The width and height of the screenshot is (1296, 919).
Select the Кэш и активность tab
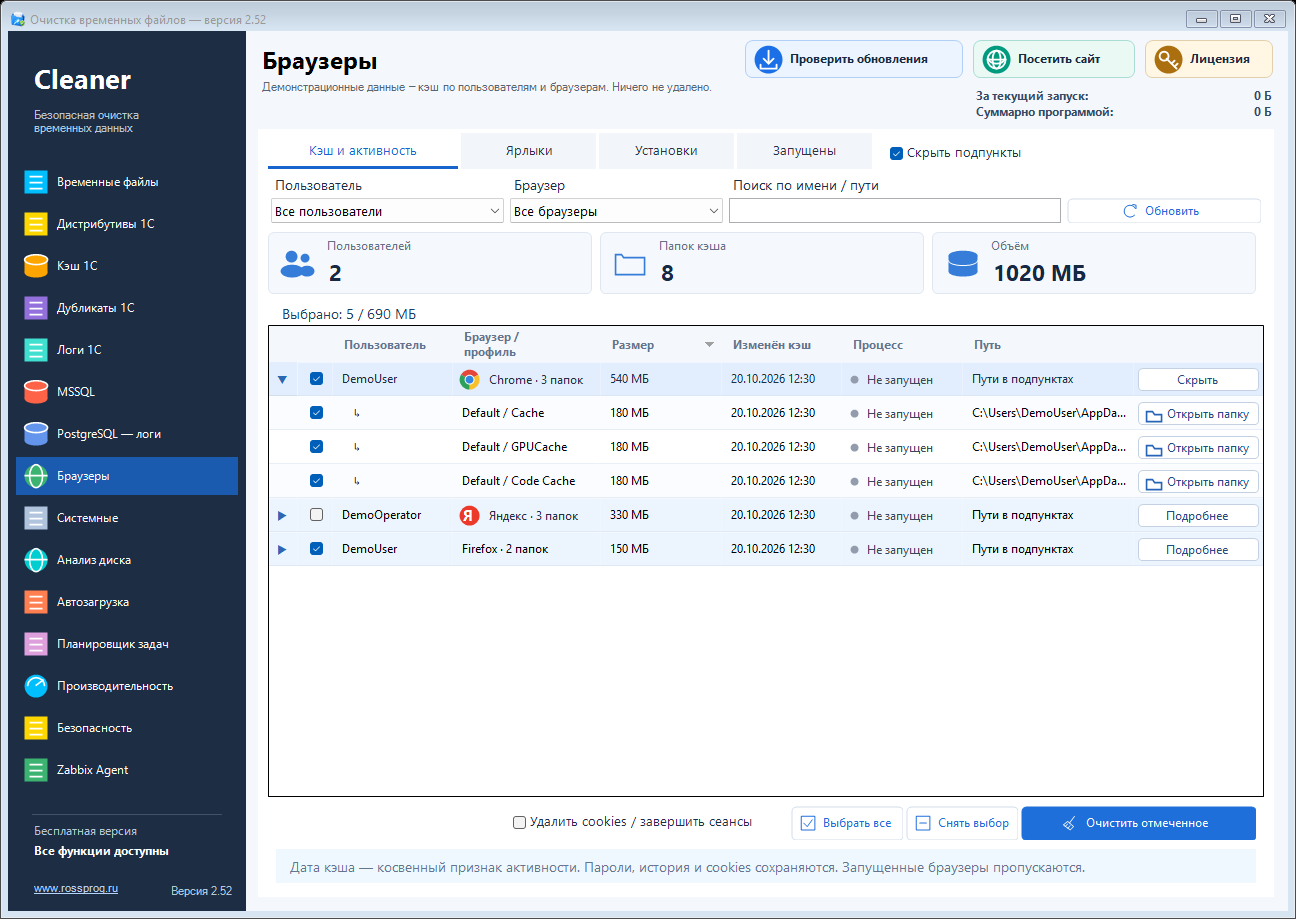click(x=363, y=151)
